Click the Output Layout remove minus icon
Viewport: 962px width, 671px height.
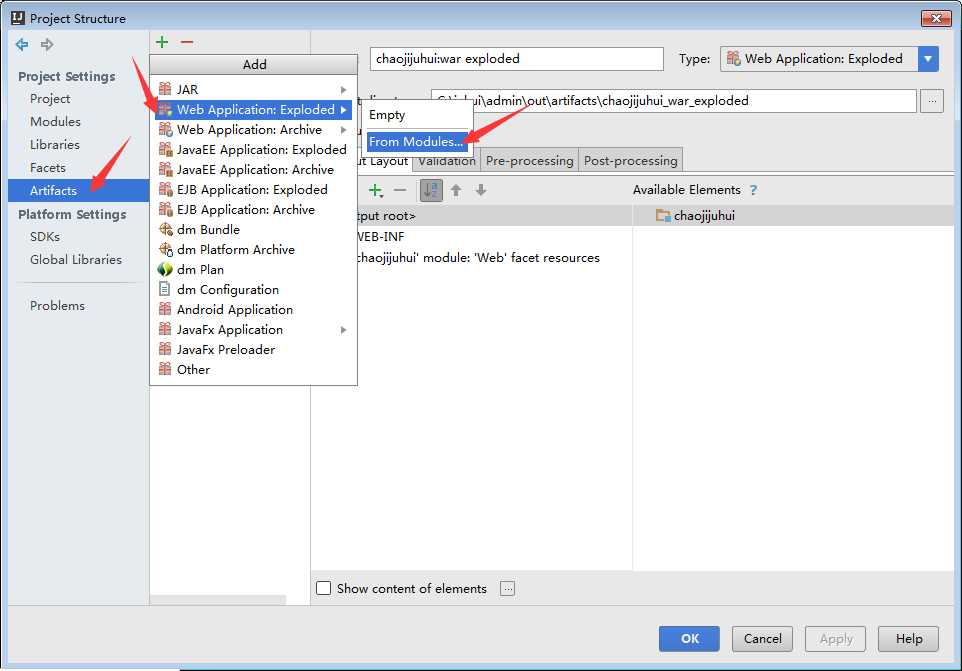pos(400,190)
